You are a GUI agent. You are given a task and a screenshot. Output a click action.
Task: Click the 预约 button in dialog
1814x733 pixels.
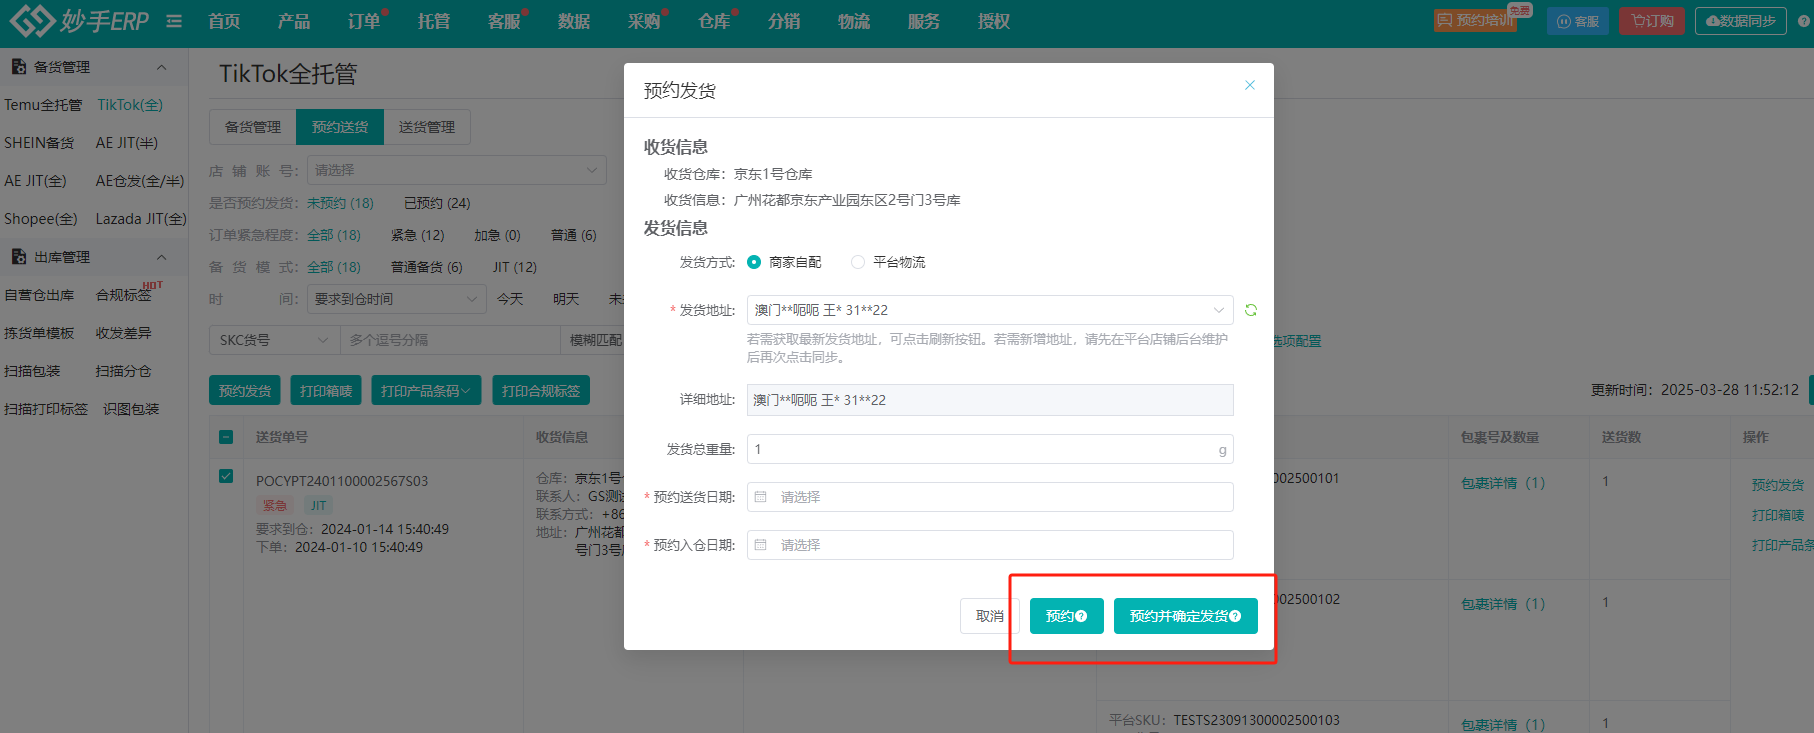pos(1066,616)
